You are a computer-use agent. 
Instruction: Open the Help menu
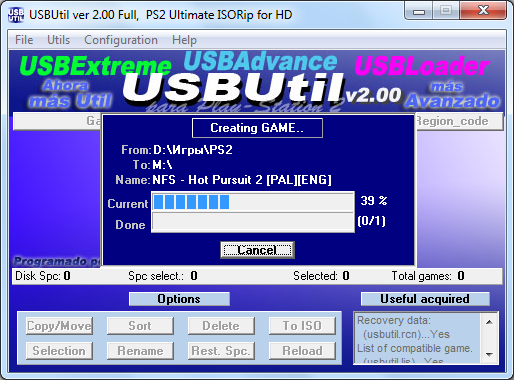pos(184,40)
